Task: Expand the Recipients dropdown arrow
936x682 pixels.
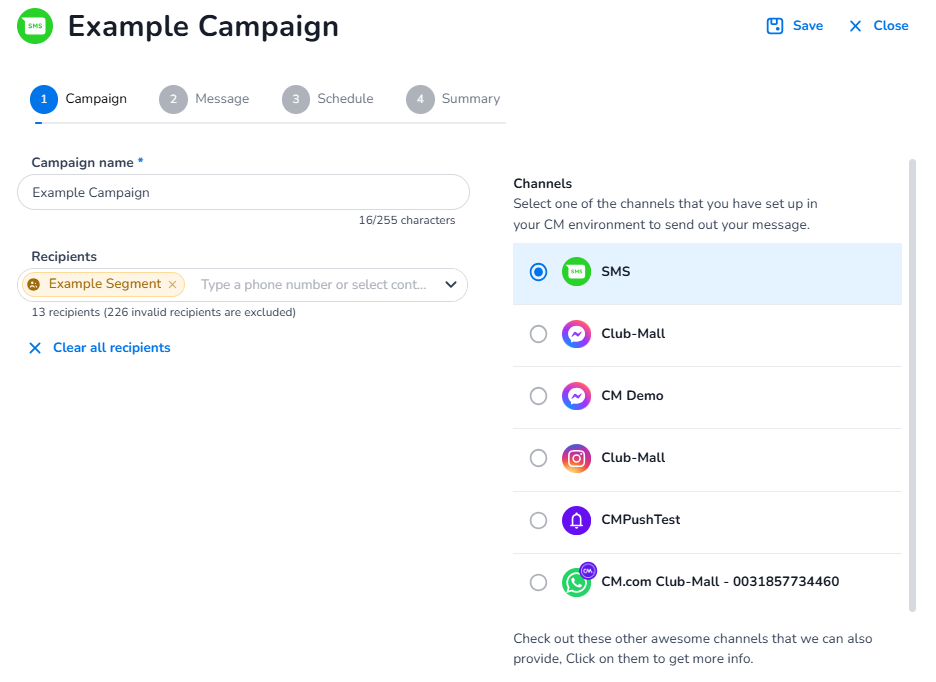Action: tap(451, 285)
